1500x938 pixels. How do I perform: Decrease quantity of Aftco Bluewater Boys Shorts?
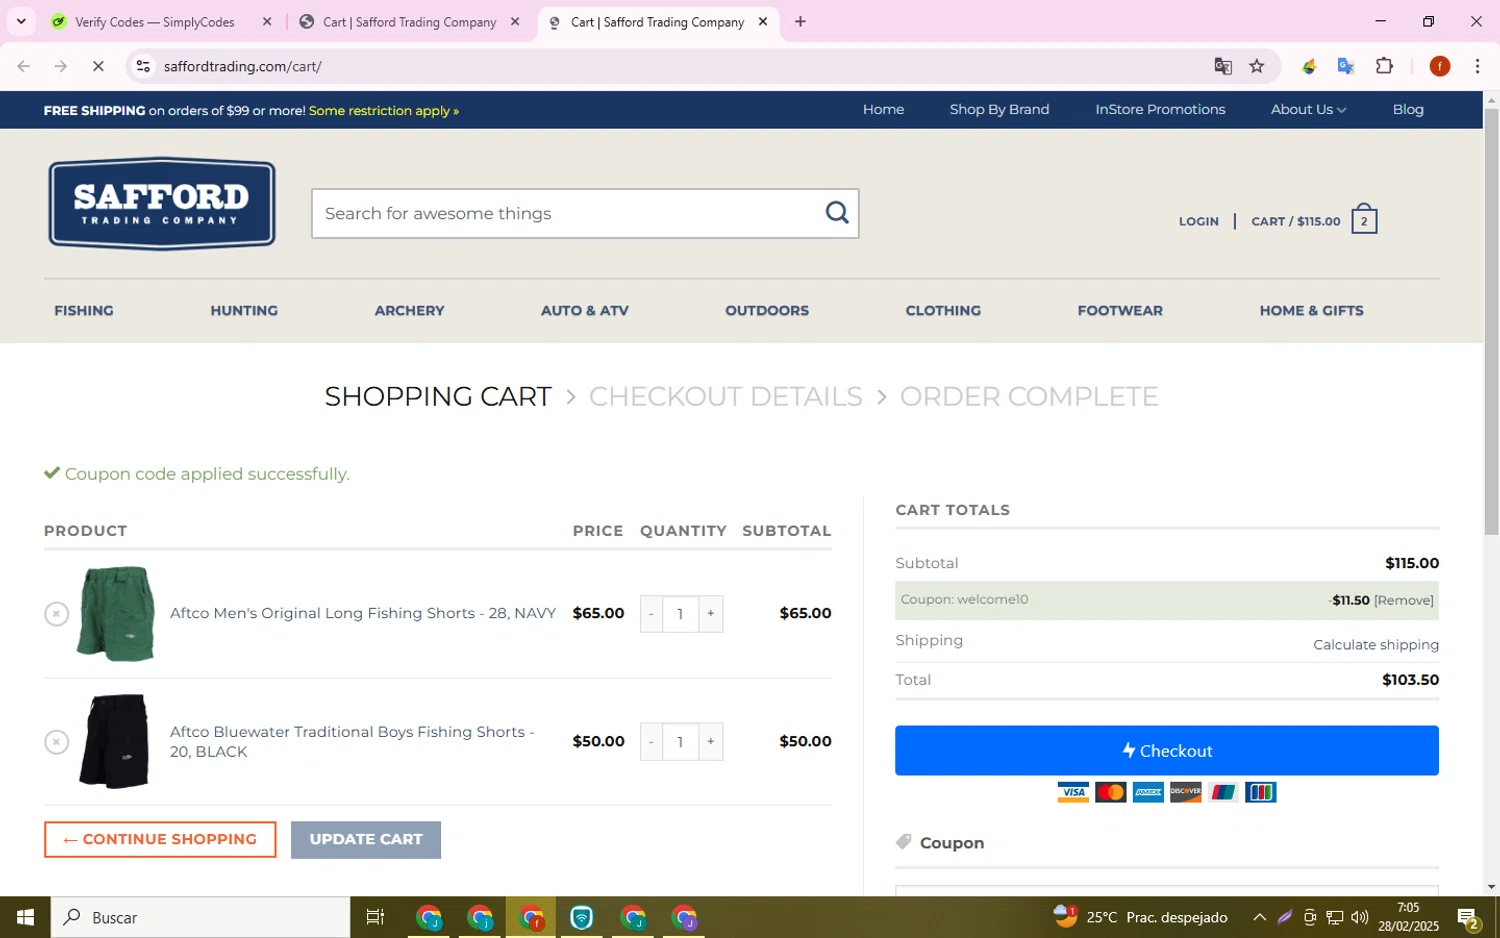click(x=651, y=742)
